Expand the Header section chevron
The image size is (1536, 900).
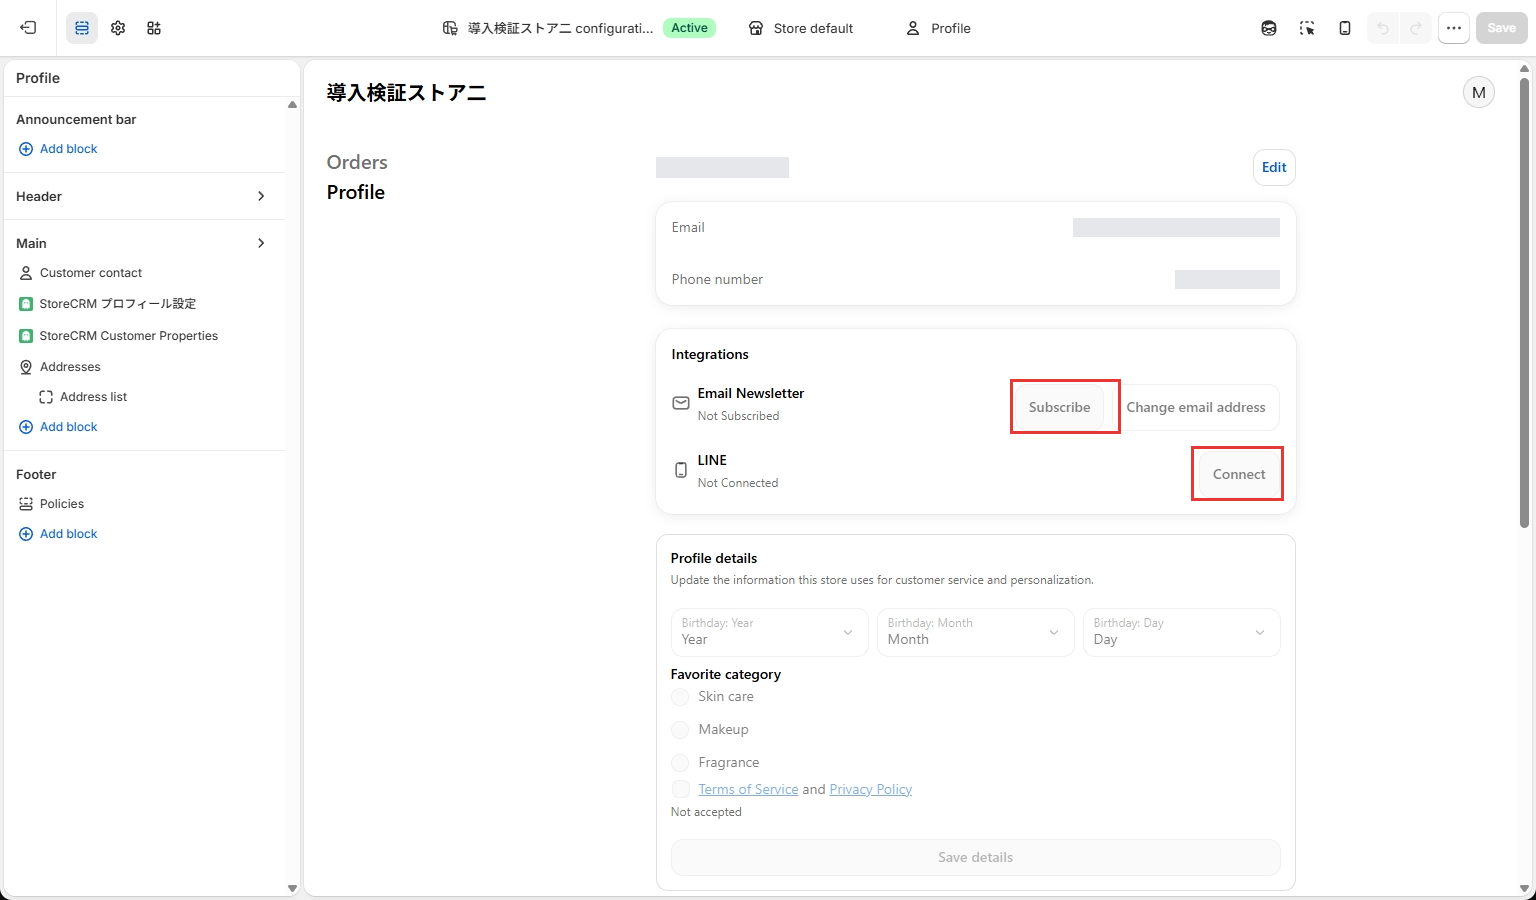[x=261, y=196]
